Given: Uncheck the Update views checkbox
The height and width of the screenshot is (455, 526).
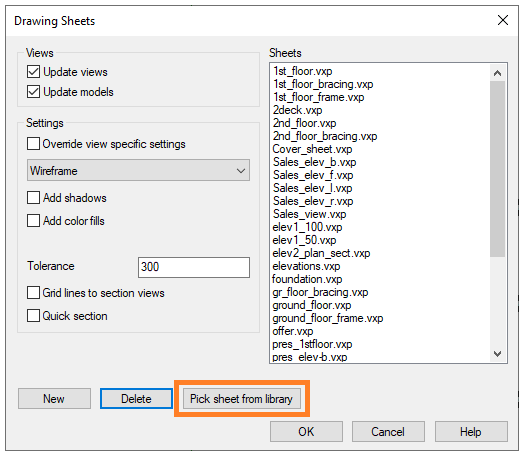Looking at the screenshot, I should tap(33, 72).
